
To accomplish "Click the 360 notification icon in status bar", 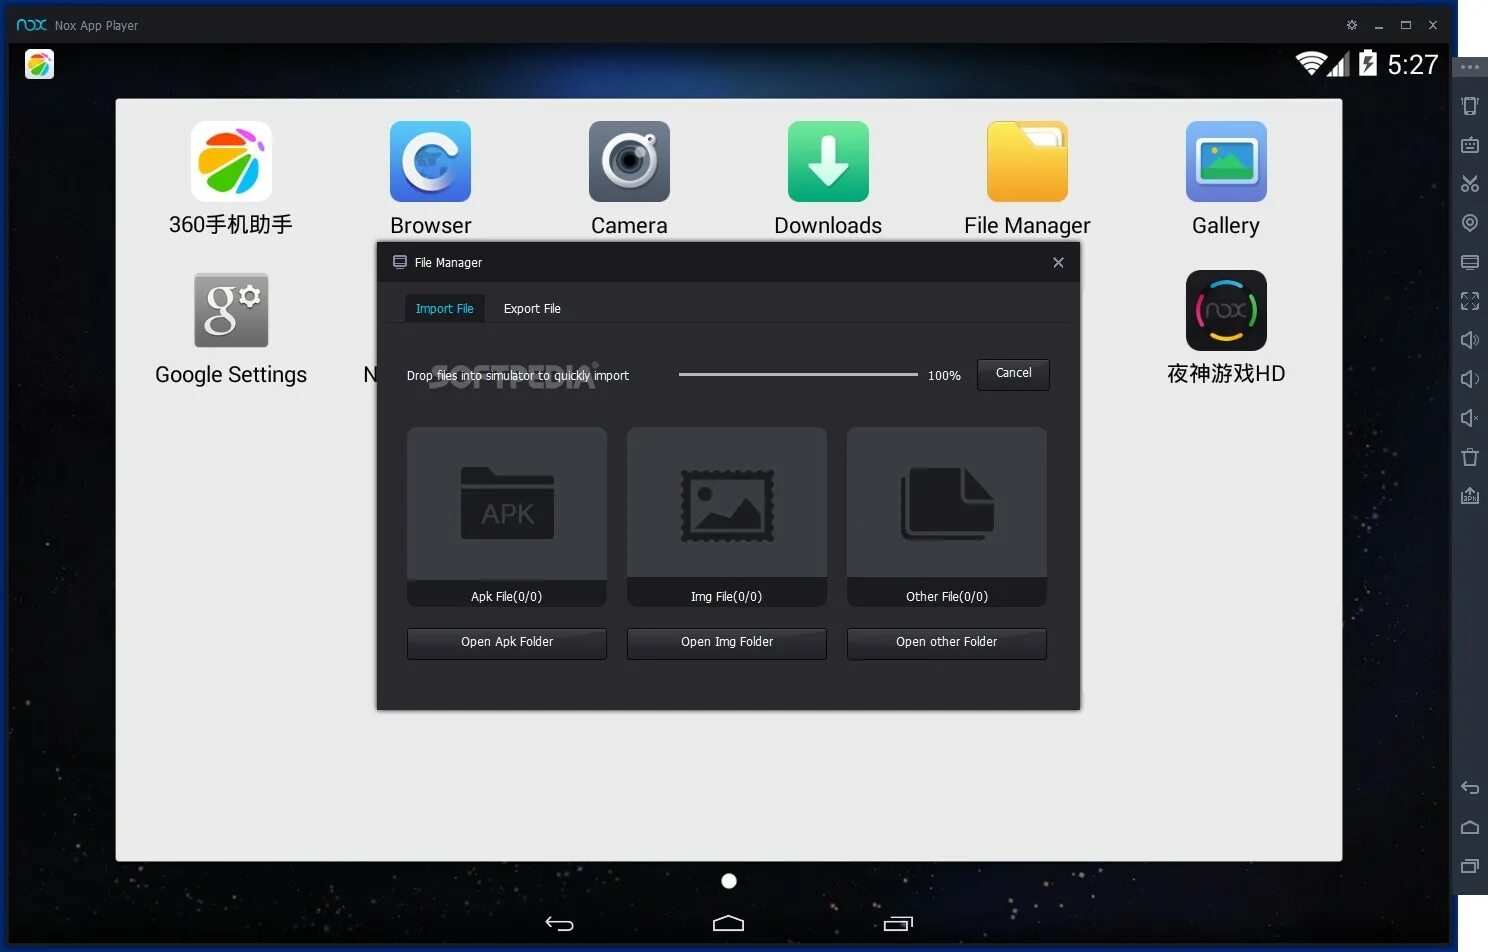I will pos(39,64).
